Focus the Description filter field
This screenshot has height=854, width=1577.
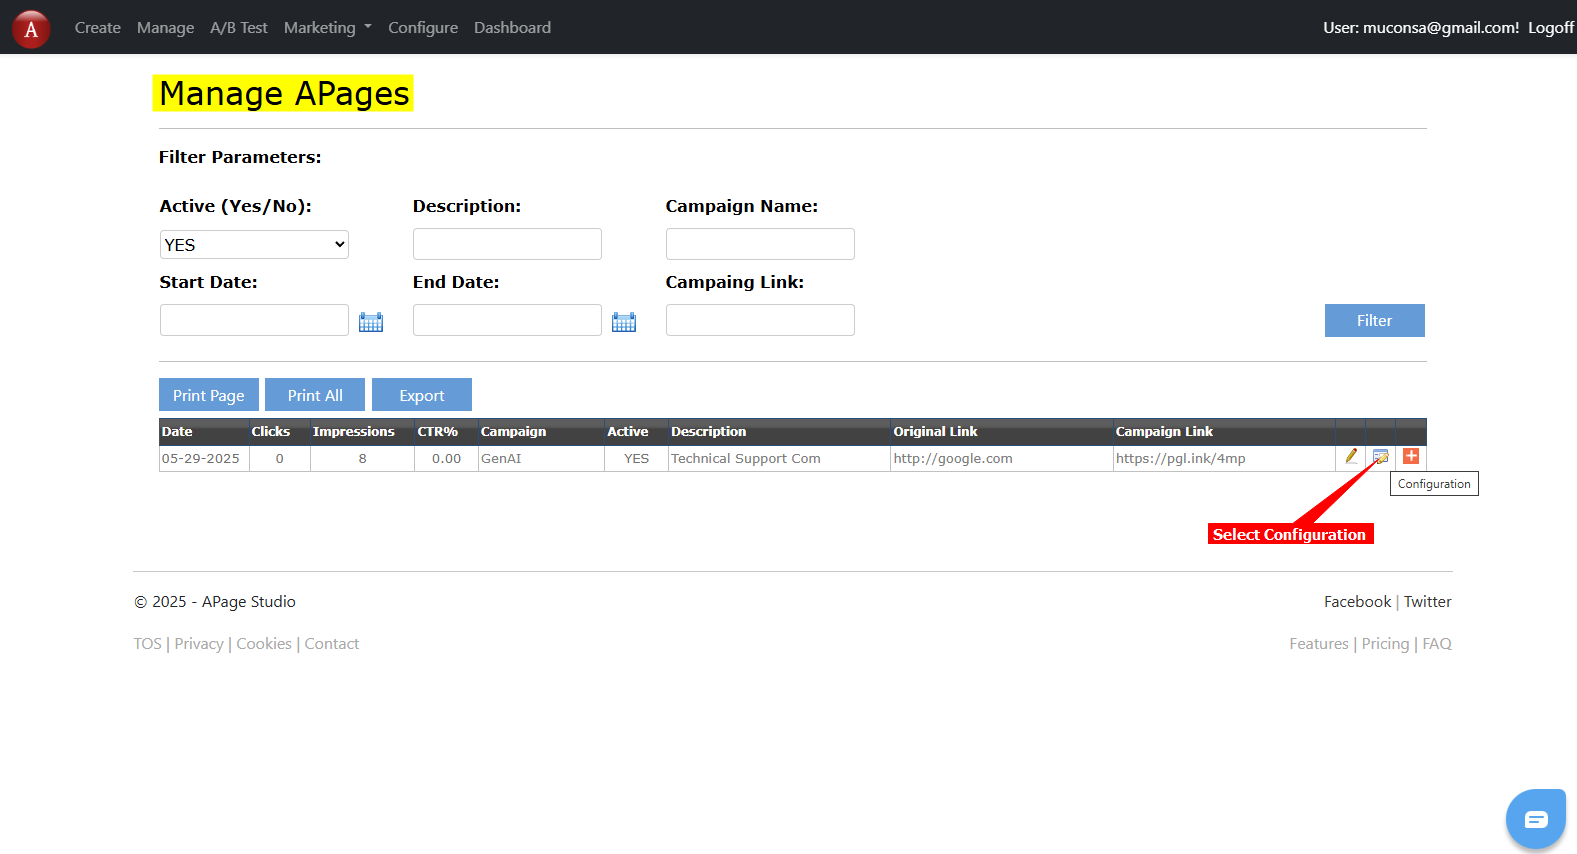(507, 244)
